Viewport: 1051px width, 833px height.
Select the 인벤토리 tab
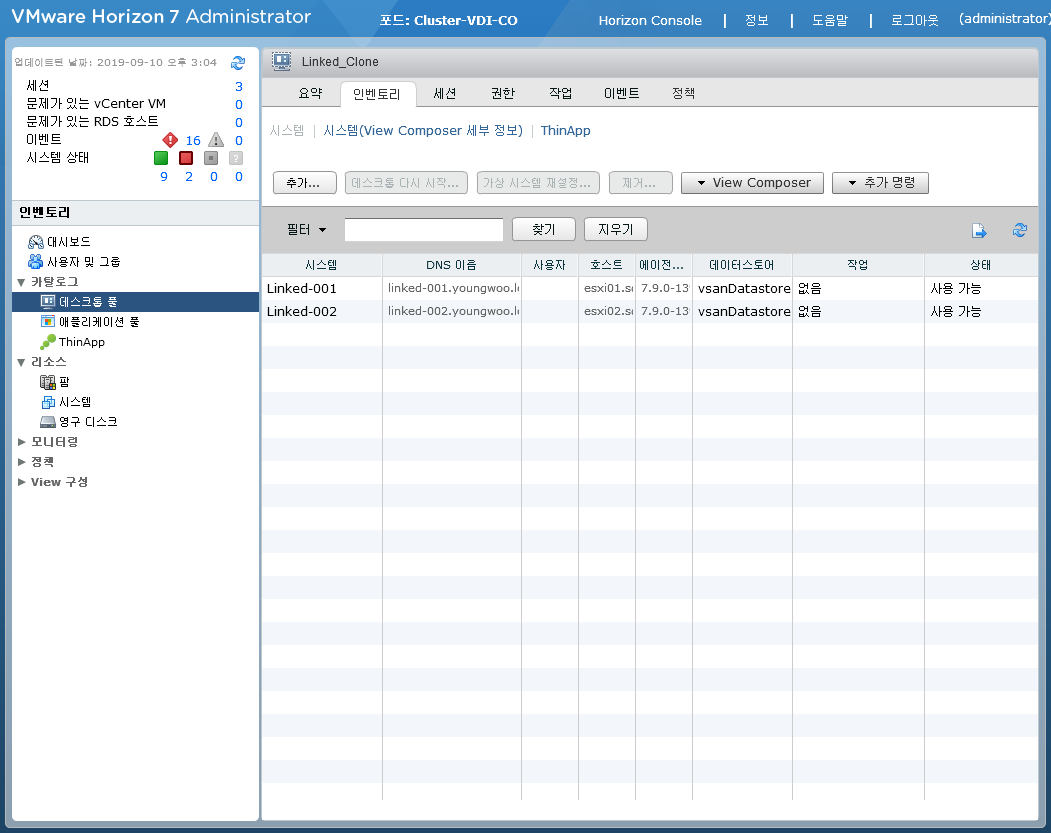377,94
